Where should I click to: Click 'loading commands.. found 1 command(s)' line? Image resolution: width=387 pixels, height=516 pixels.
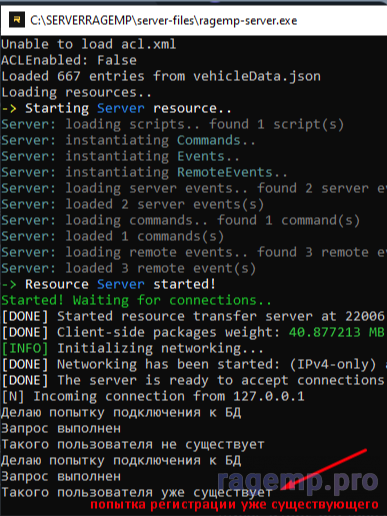181,220
